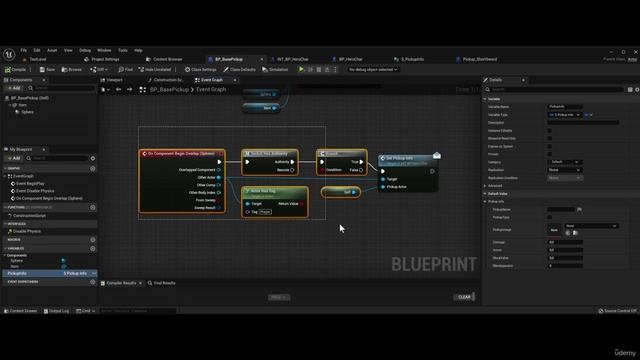The height and width of the screenshot is (360, 640).
Task: Click the Browse toolbar icon
Action: coord(71,69)
